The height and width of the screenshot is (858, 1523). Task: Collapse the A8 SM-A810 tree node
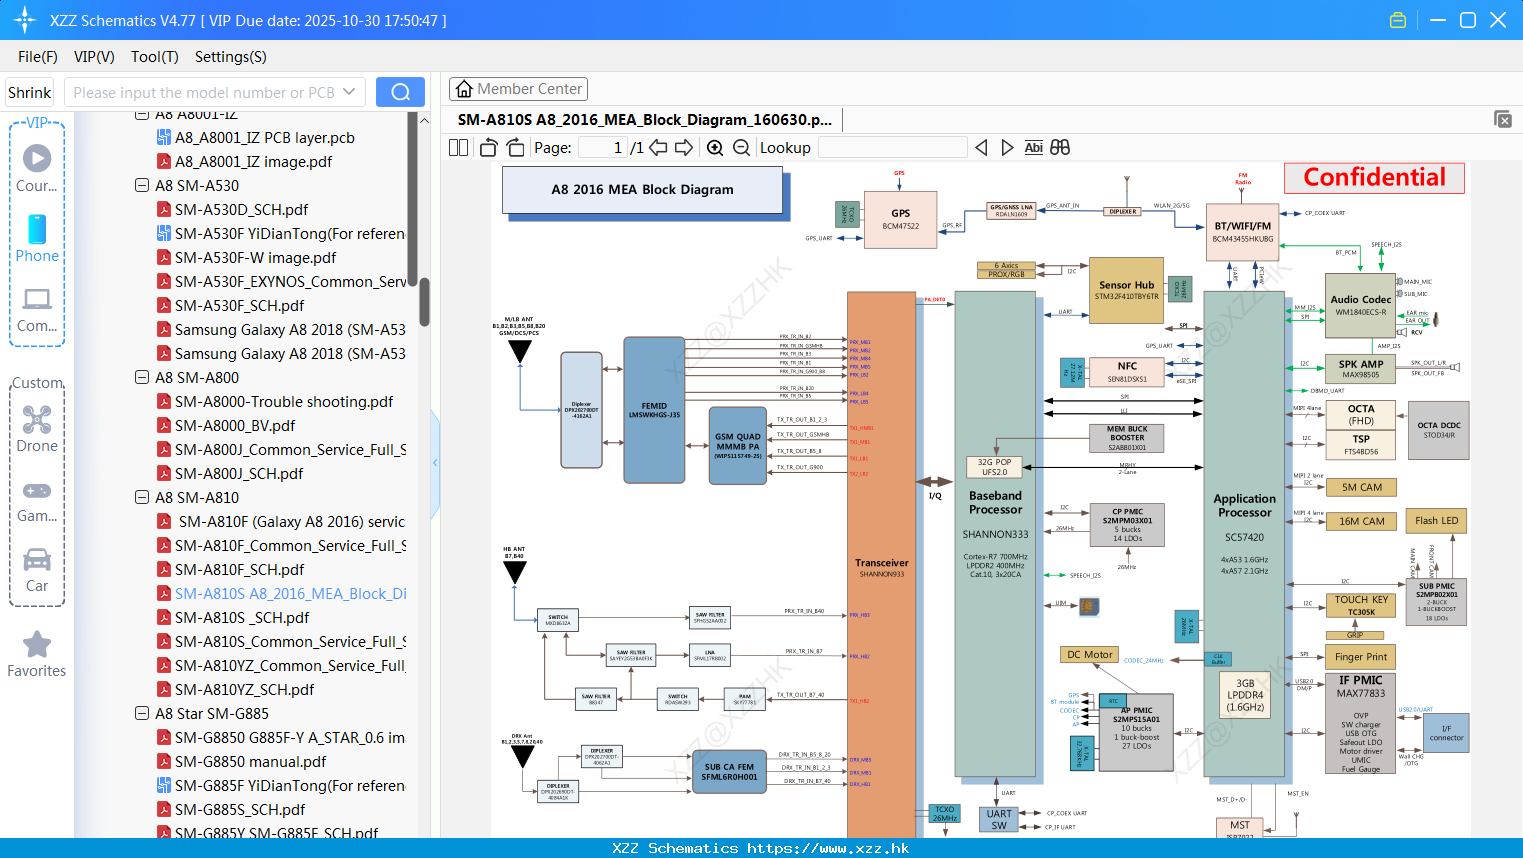pos(142,498)
